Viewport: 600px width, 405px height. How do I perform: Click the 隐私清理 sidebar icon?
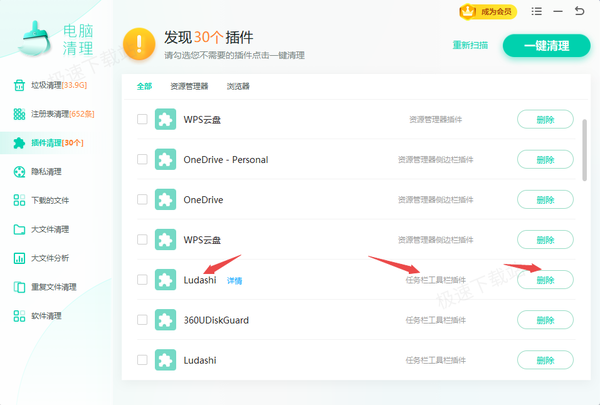pyautogui.click(x=19, y=171)
